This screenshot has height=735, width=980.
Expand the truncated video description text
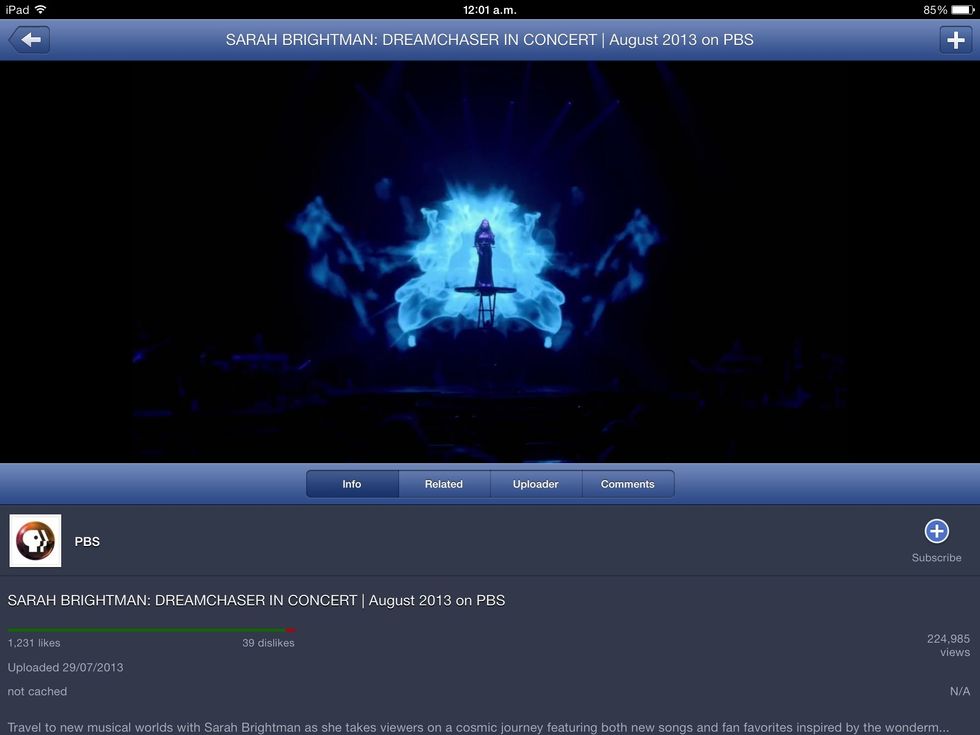click(x=478, y=727)
